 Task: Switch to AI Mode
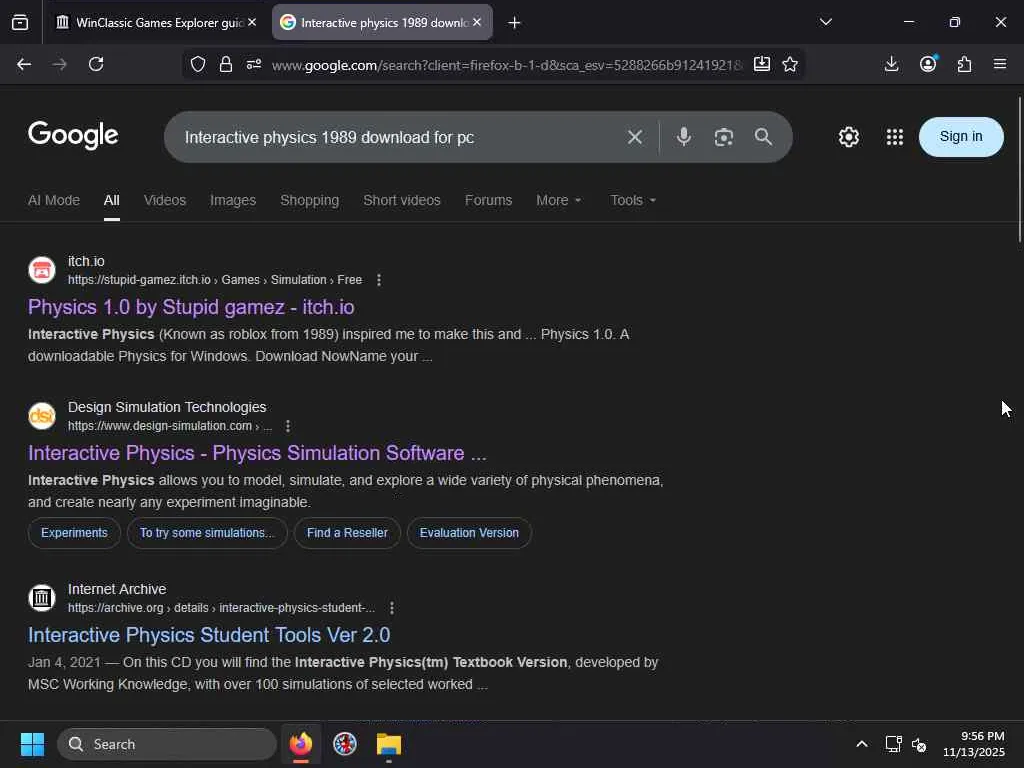(x=54, y=200)
